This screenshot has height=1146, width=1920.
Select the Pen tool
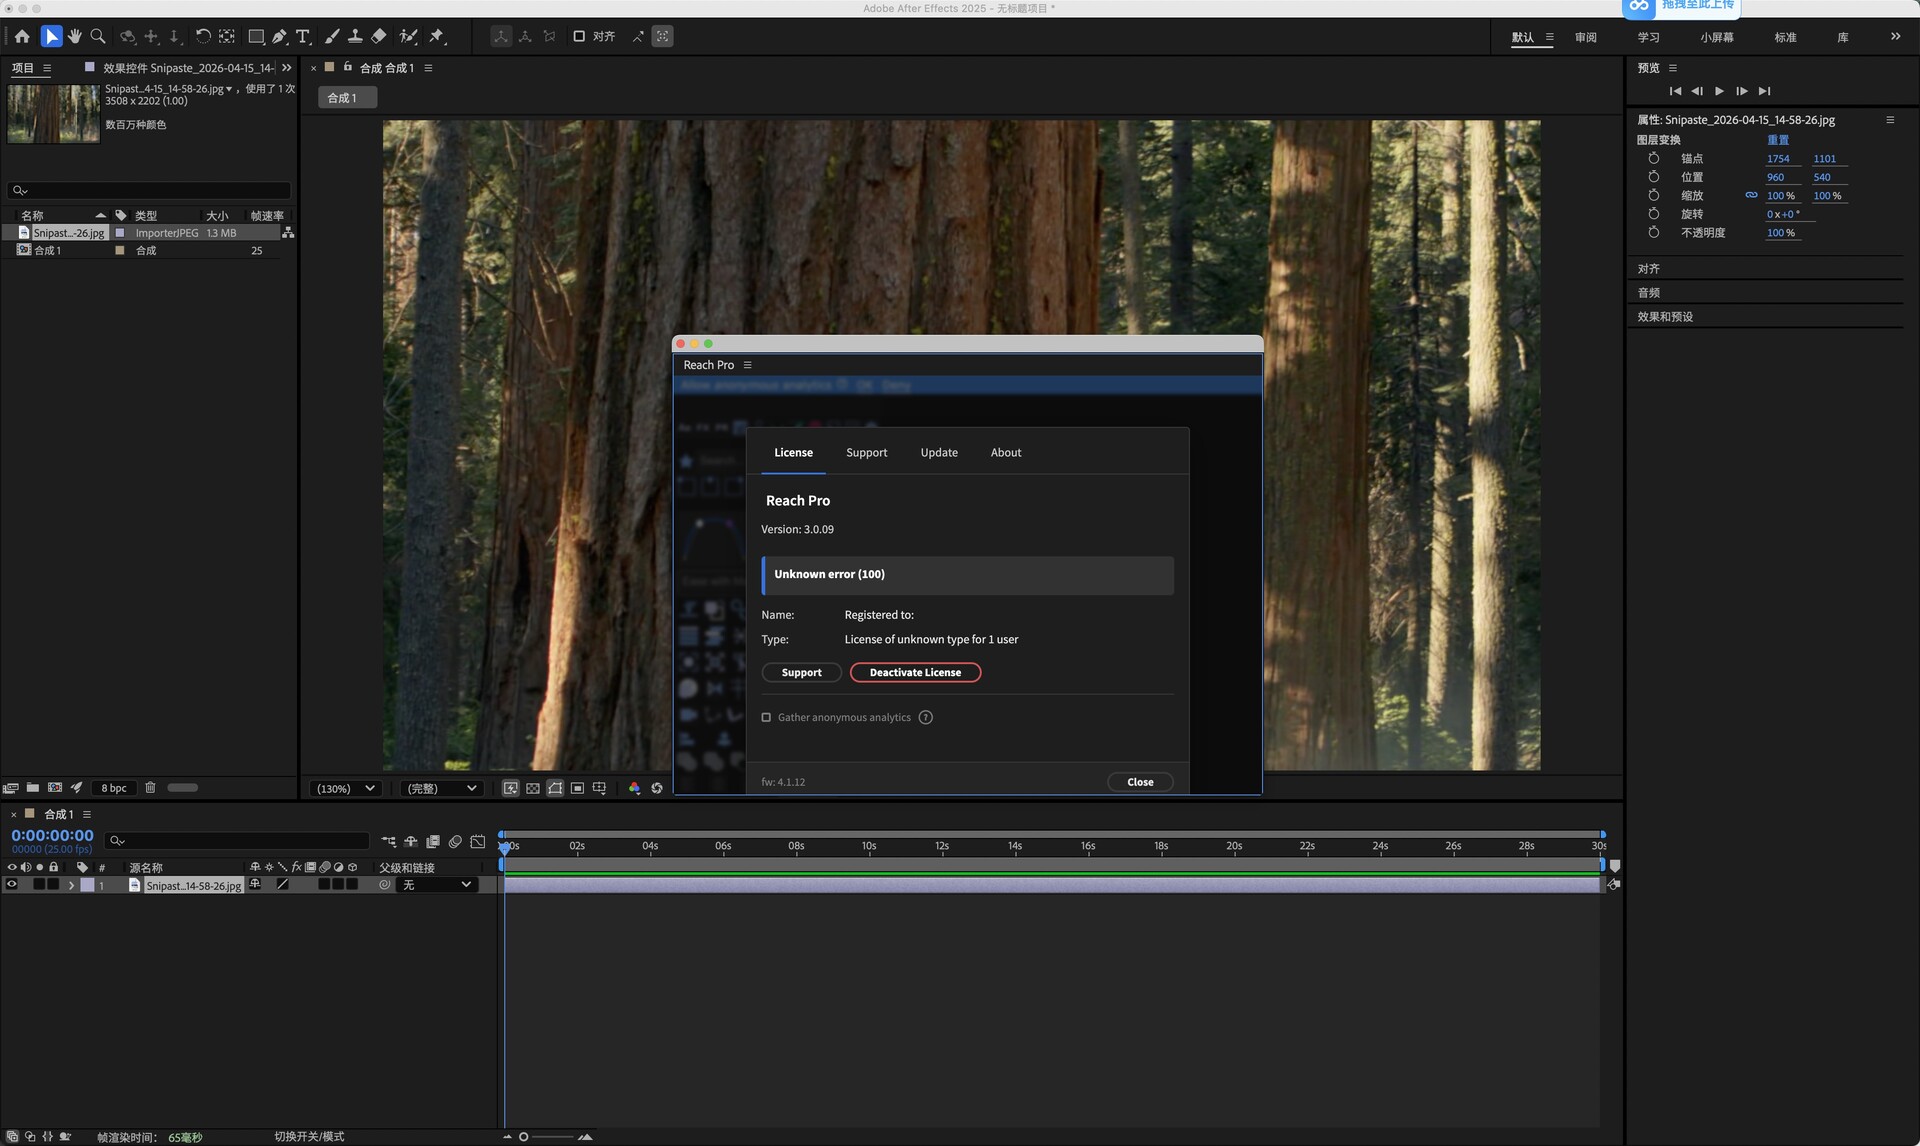pos(280,36)
